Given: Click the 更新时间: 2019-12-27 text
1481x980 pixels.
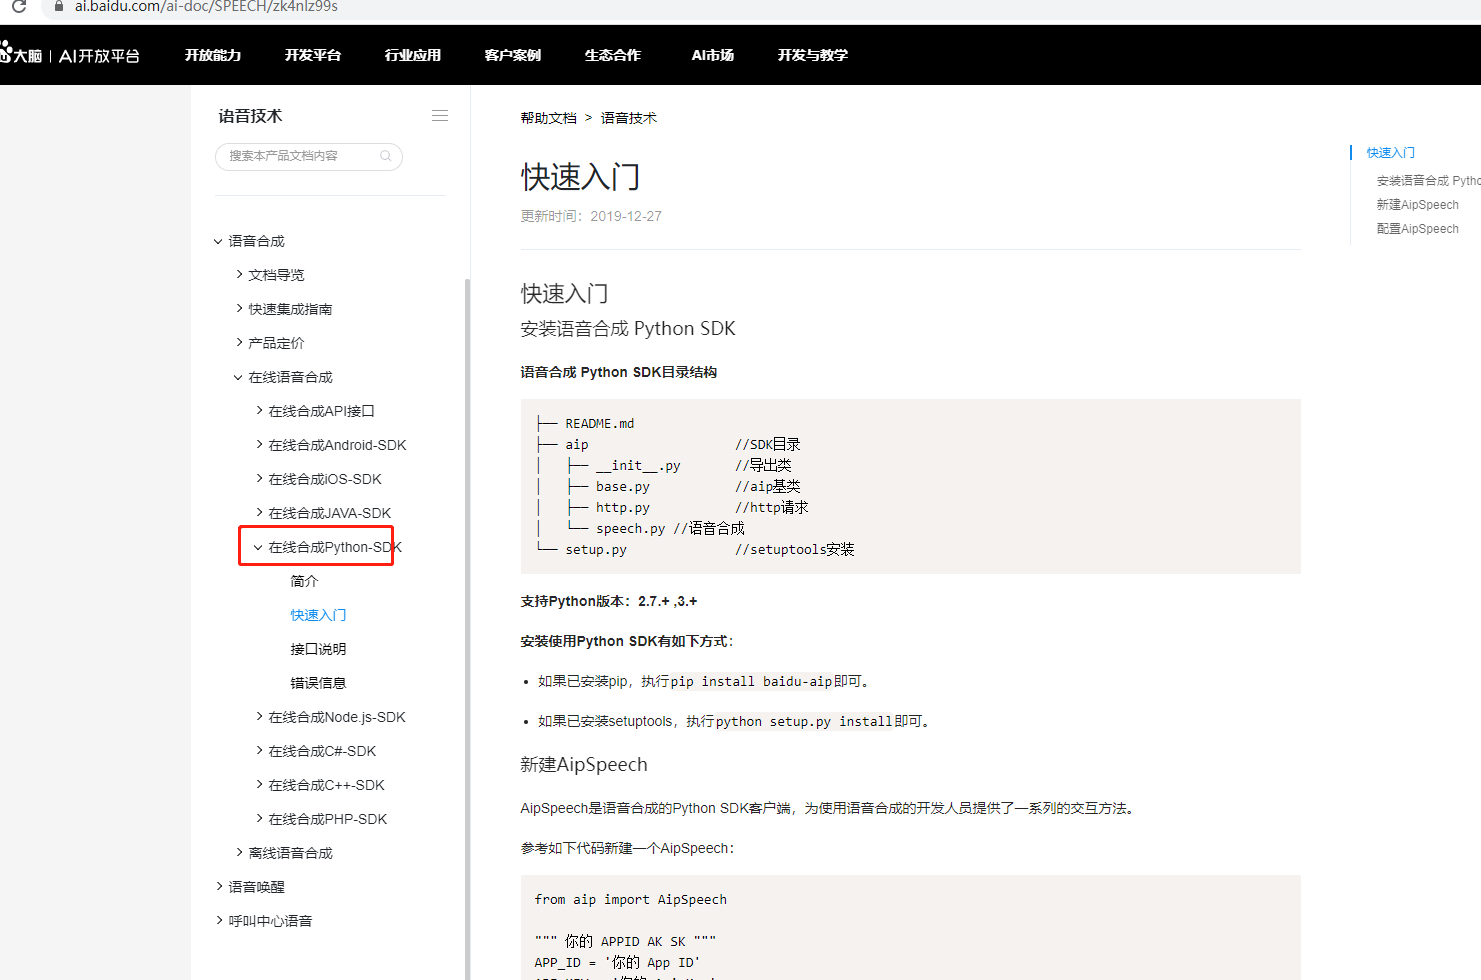Looking at the screenshot, I should tap(591, 216).
